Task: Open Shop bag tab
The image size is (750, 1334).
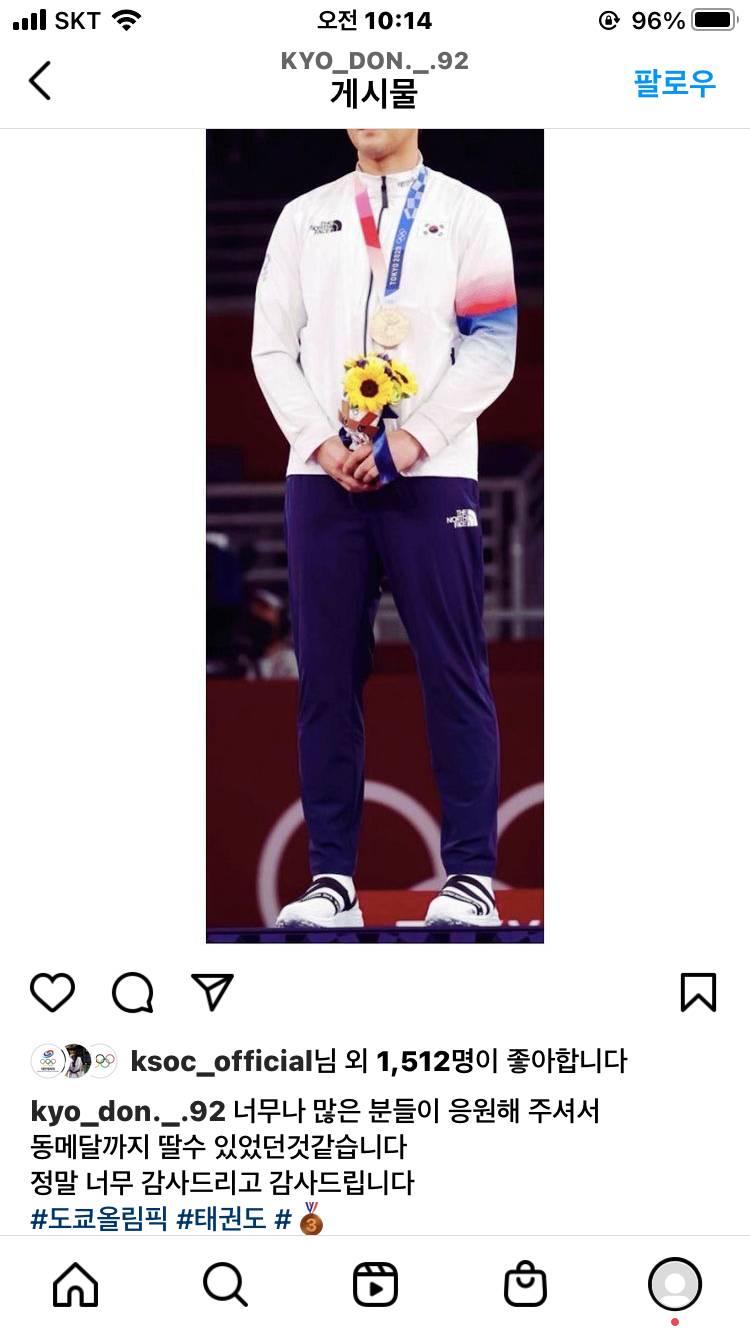Action: [525, 1284]
